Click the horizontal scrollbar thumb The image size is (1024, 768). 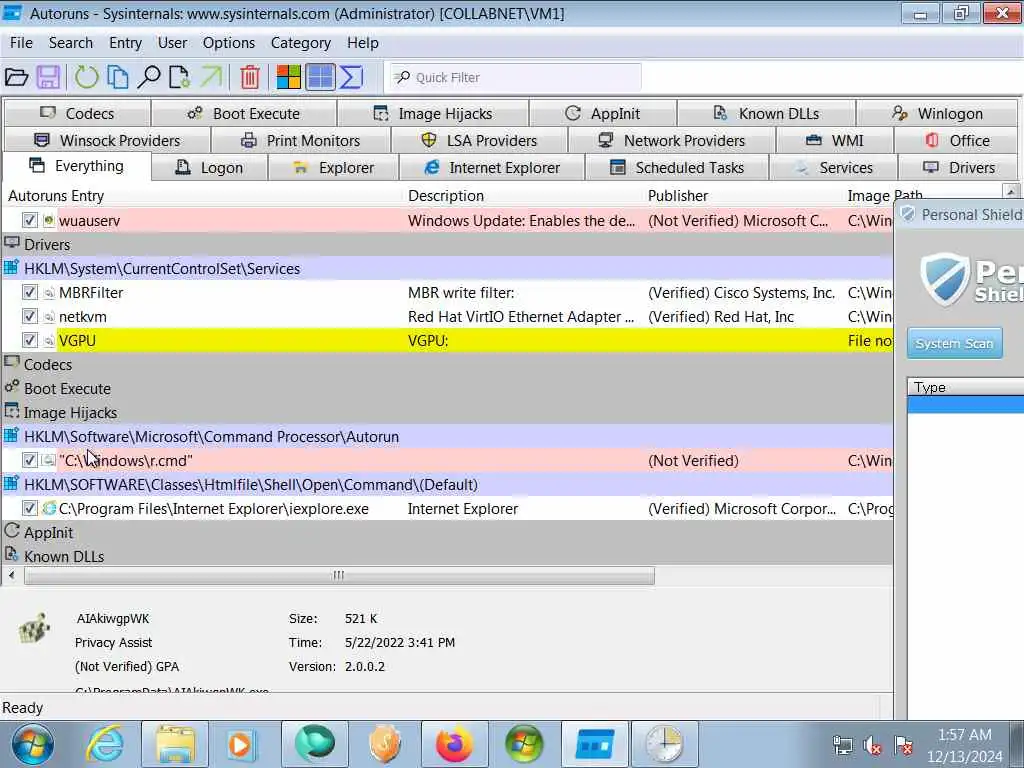pyautogui.click(x=339, y=575)
